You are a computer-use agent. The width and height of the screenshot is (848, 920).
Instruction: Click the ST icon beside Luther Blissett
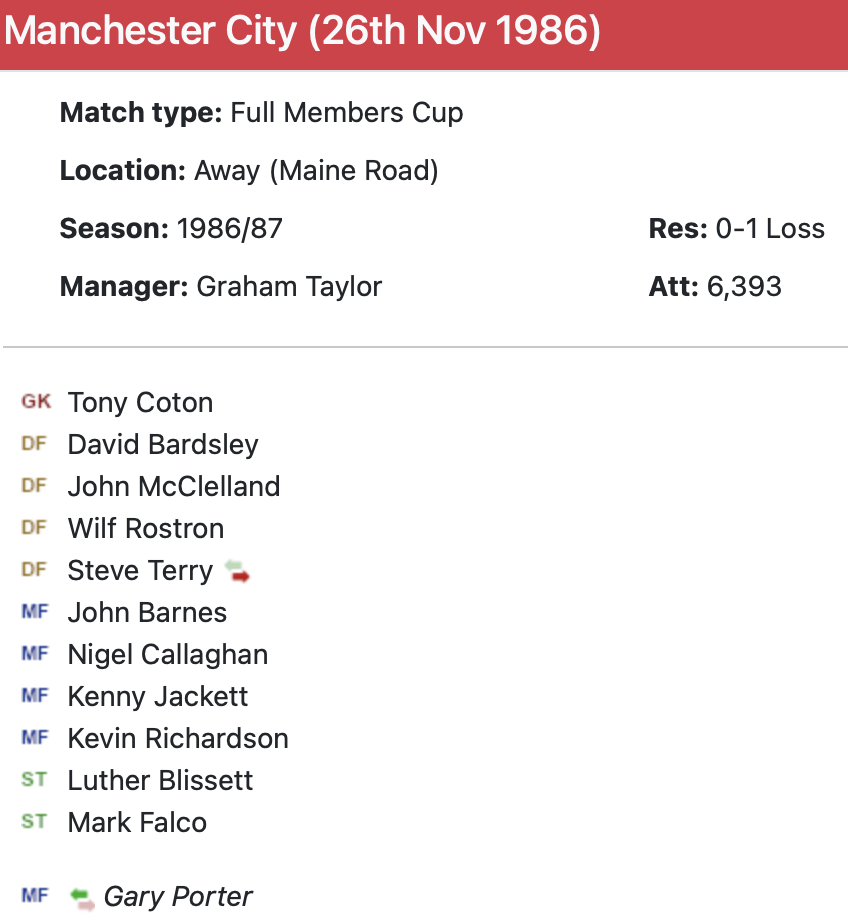34,780
